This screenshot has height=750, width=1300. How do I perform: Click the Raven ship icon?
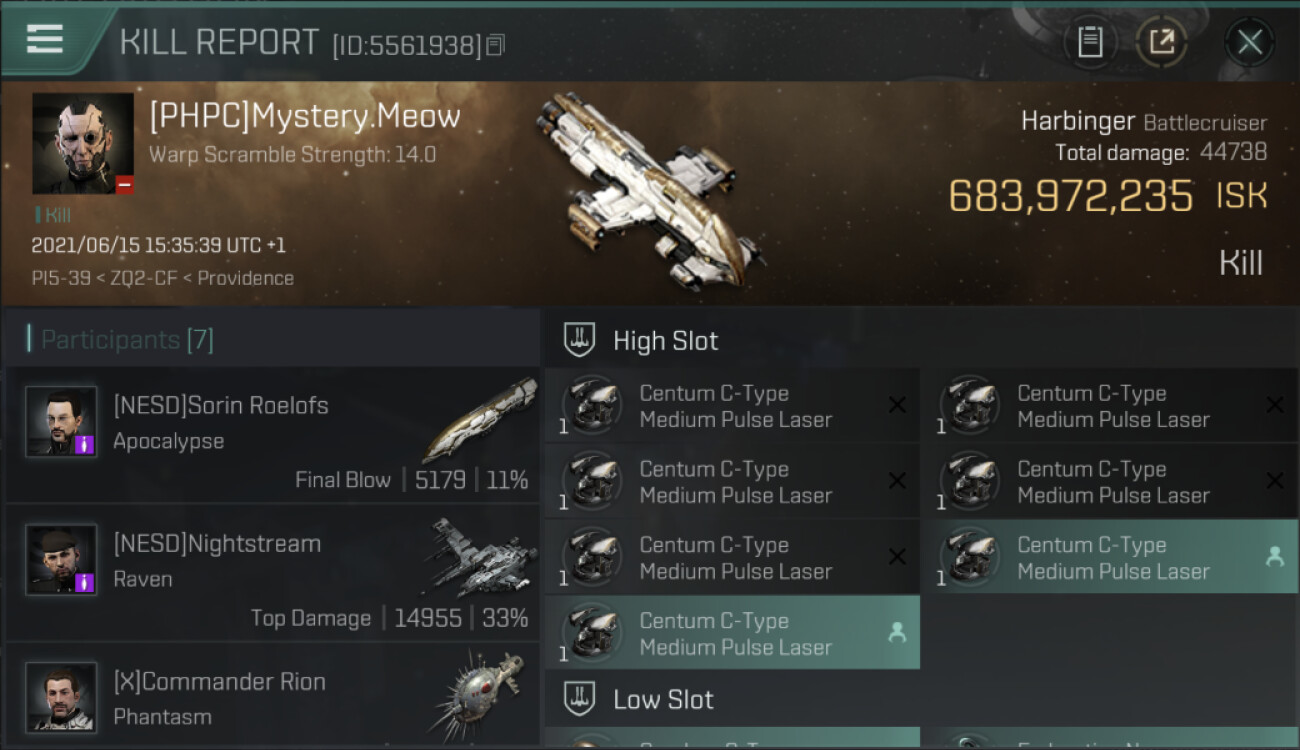(x=479, y=558)
